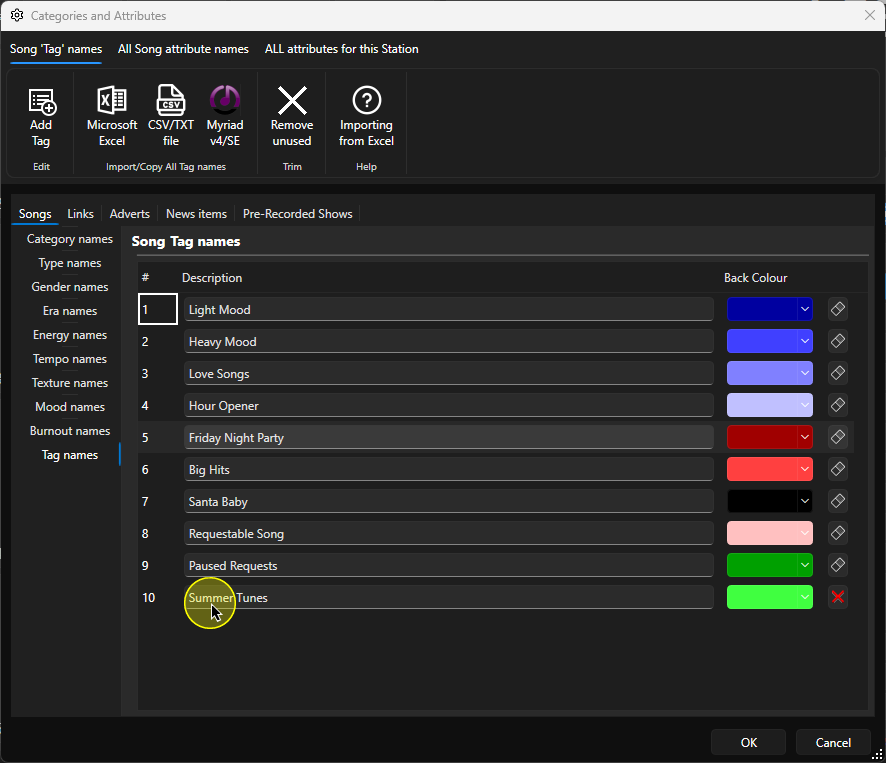The image size is (886, 763).
Task: Select Category names in sidebar
Action: (70, 239)
